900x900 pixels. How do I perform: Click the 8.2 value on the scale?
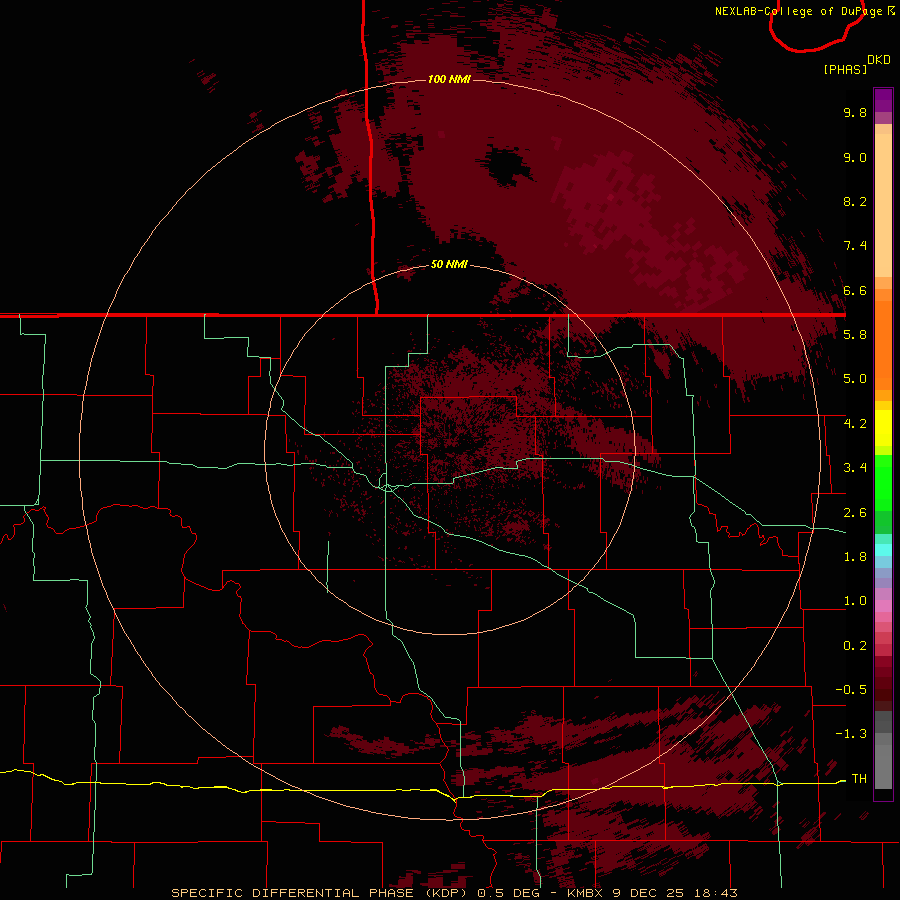(855, 201)
